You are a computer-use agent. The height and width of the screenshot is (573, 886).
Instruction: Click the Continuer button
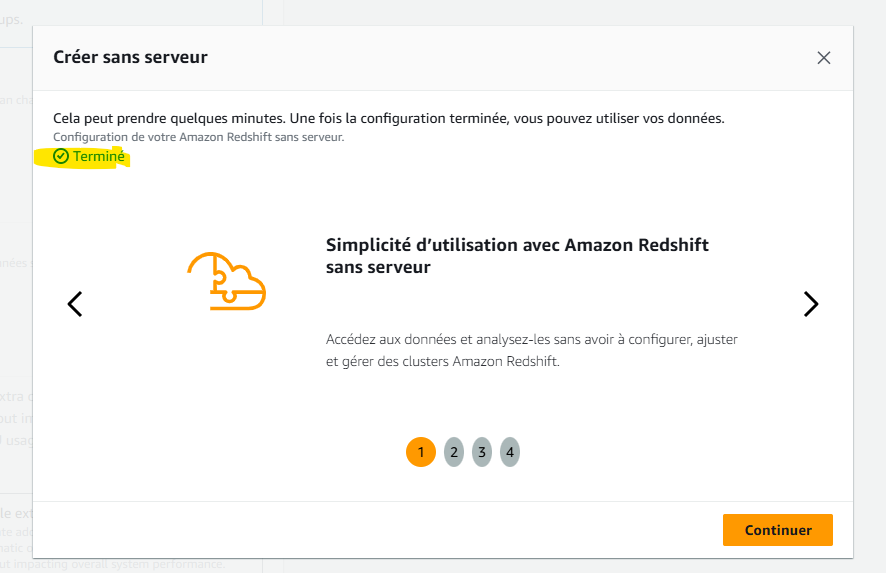778,530
